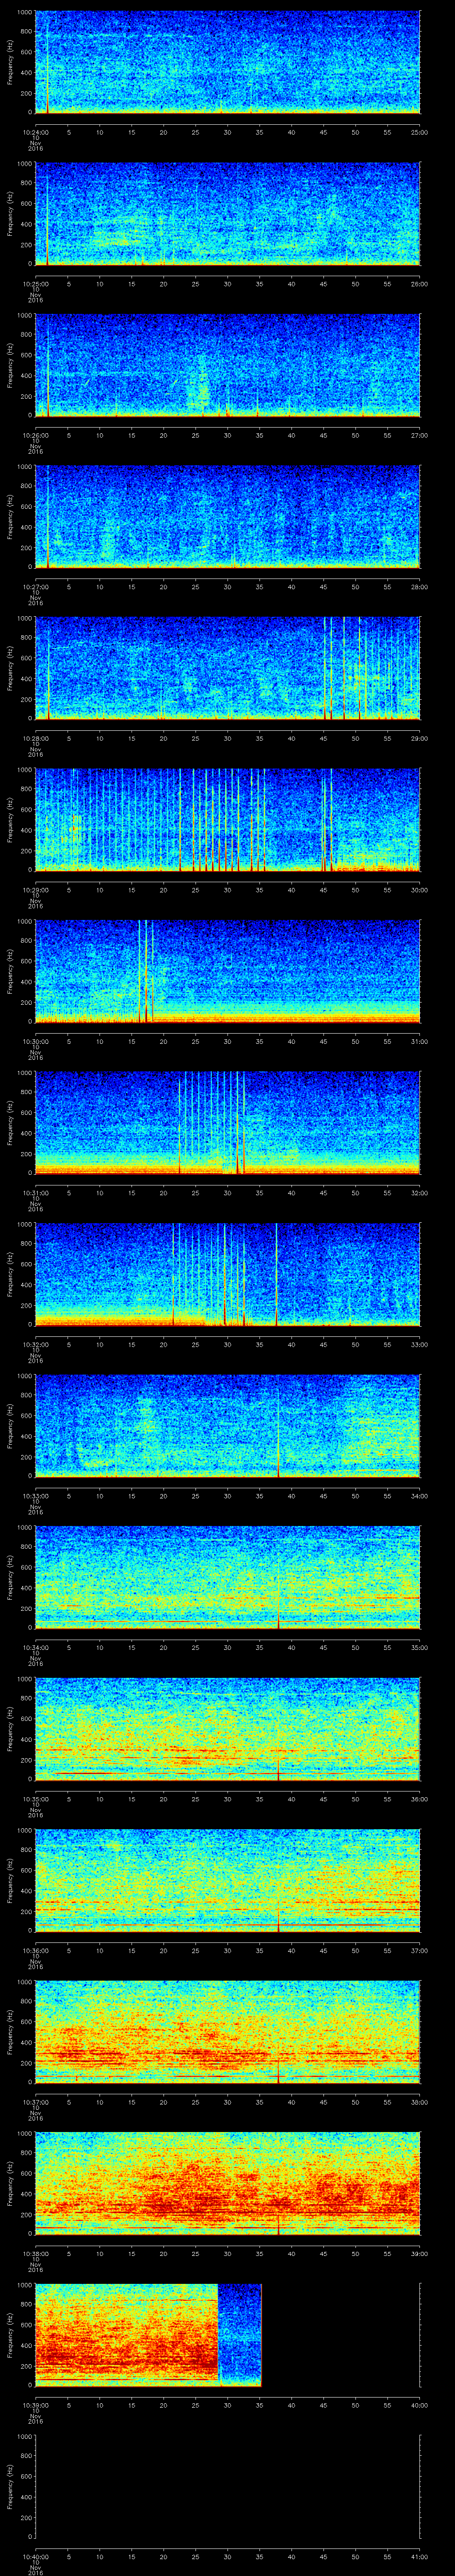Viewport: 455px width, 2576px height.
Task: Select the '200' frequency tick of 10:36:00 panel
Action: [x=27, y=1911]
